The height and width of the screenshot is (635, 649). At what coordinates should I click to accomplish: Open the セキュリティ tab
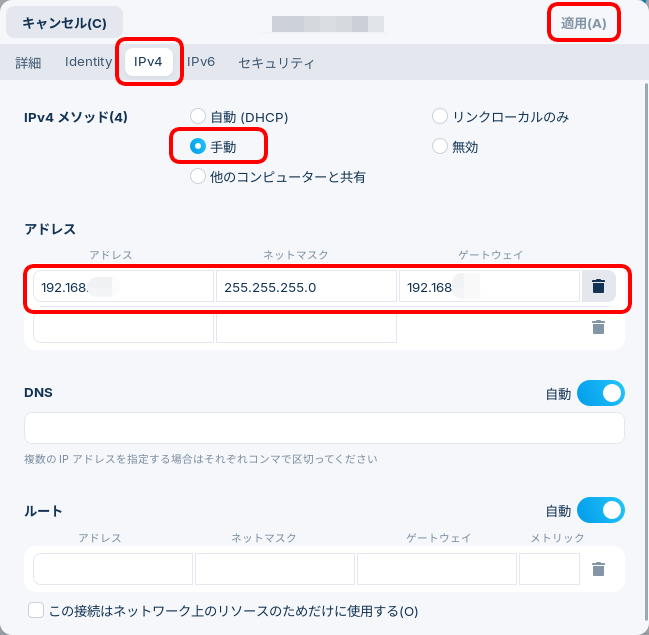coord(276,63)
